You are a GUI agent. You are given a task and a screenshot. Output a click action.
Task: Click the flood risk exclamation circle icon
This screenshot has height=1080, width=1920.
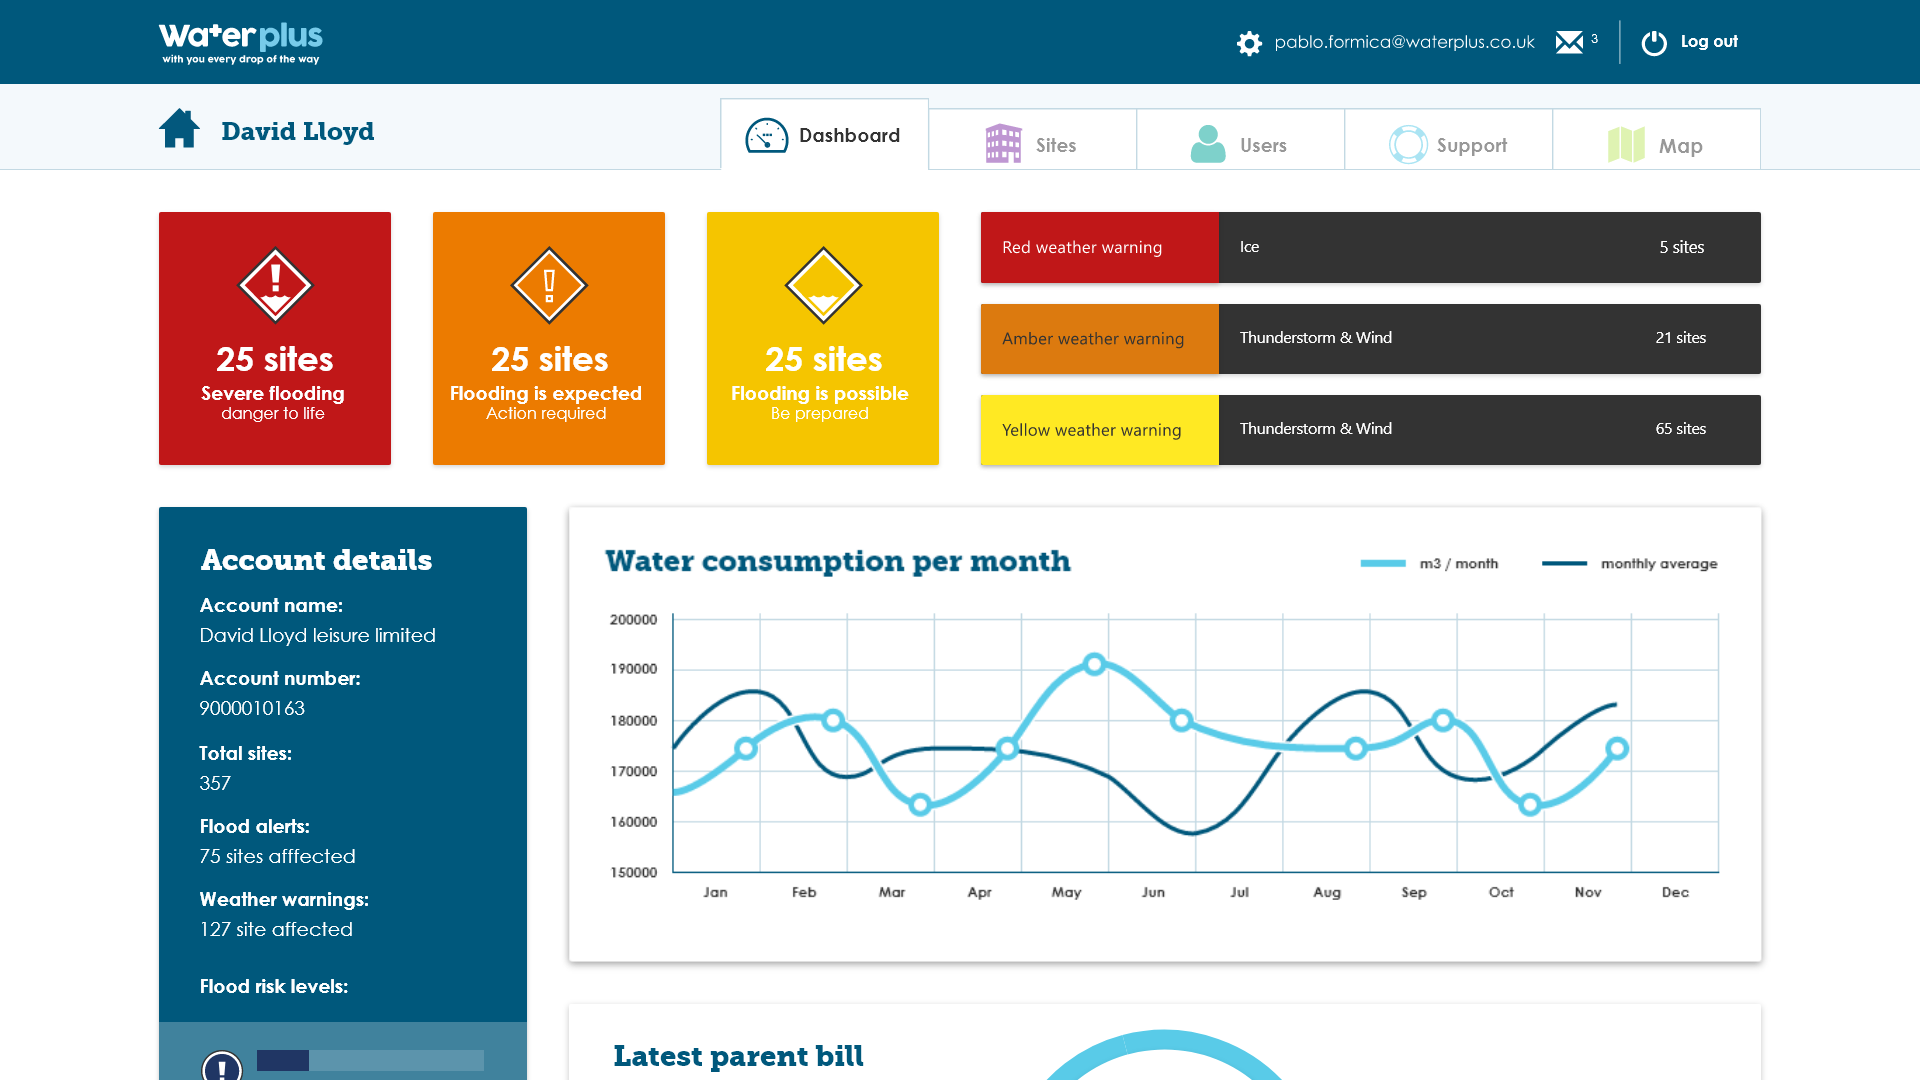point(222,1066)
